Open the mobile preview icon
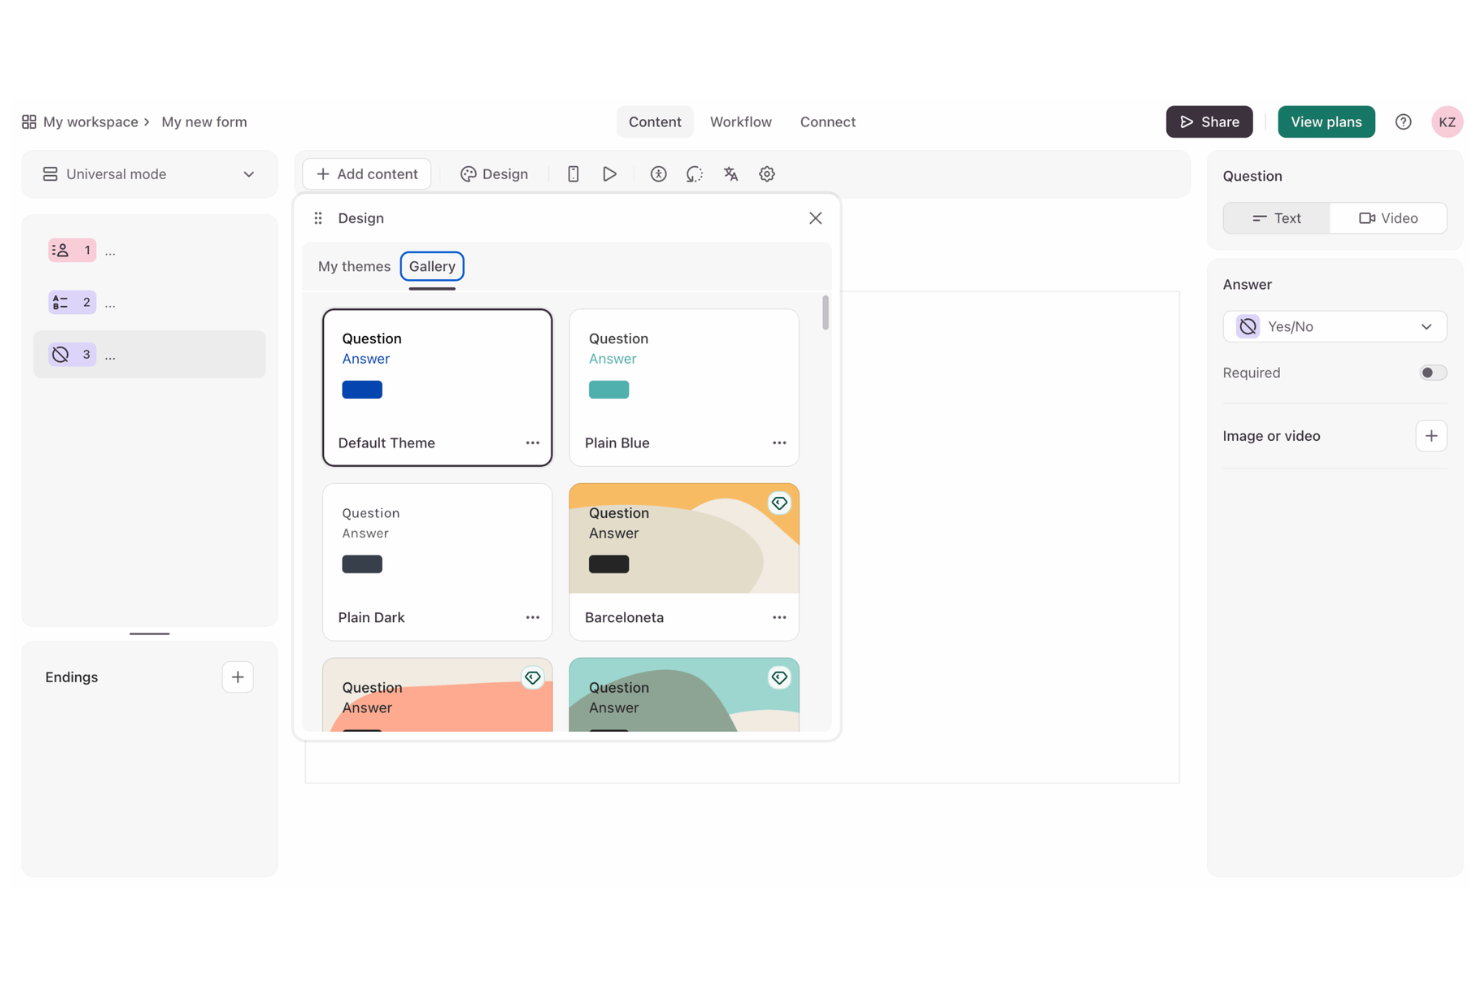 click(573, 174)
